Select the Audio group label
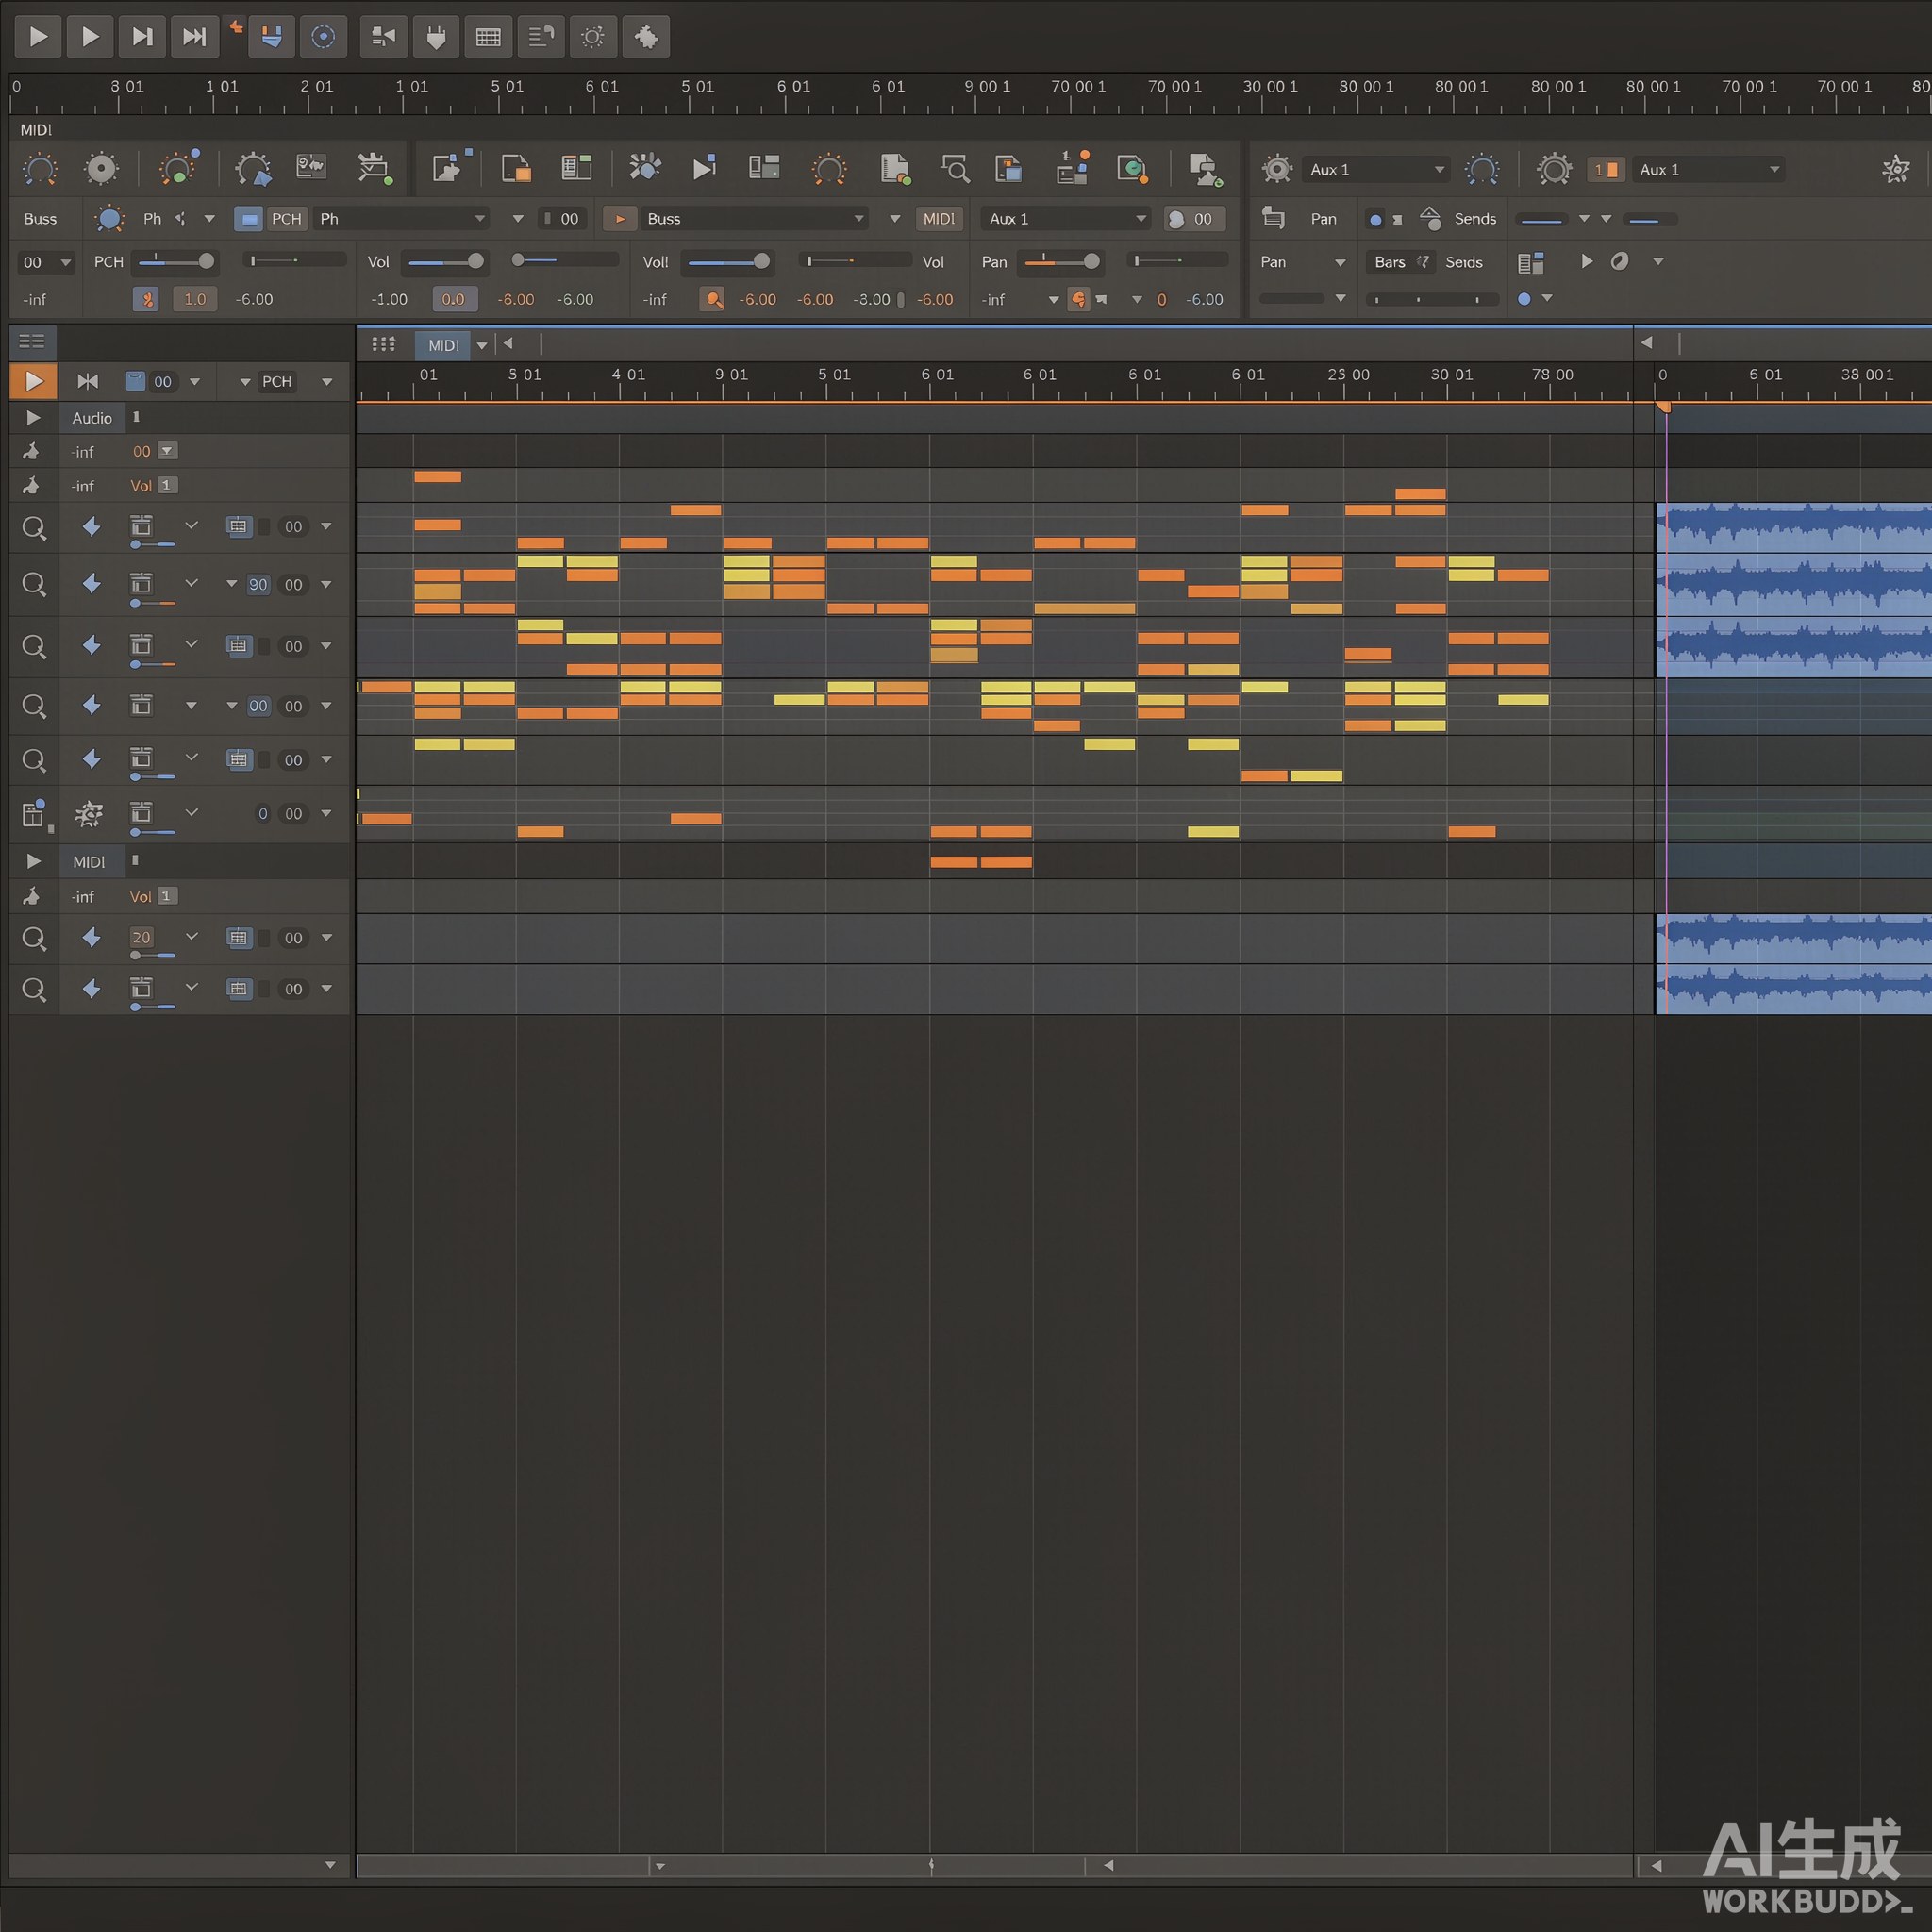The height and width of the screenshot is (1932, 1932). click(92, 418)
